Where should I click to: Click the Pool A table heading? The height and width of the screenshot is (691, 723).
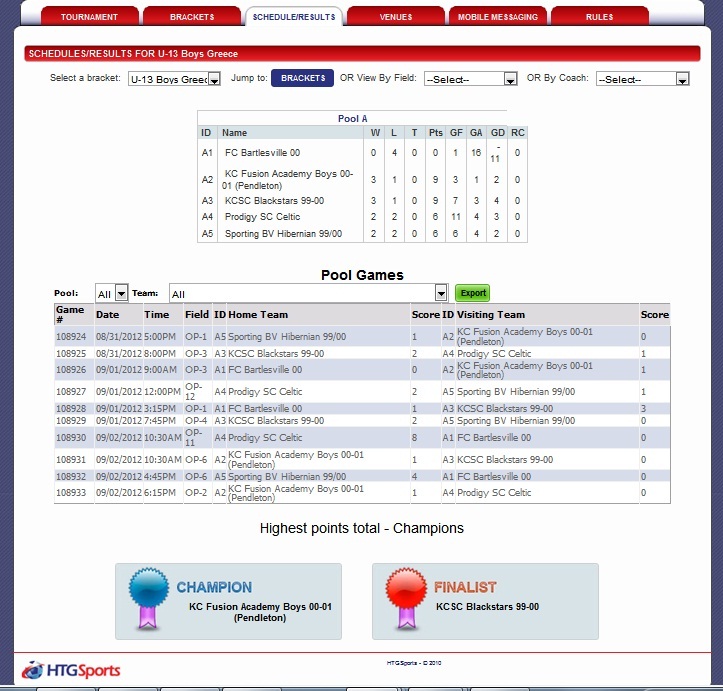[352, 119]
